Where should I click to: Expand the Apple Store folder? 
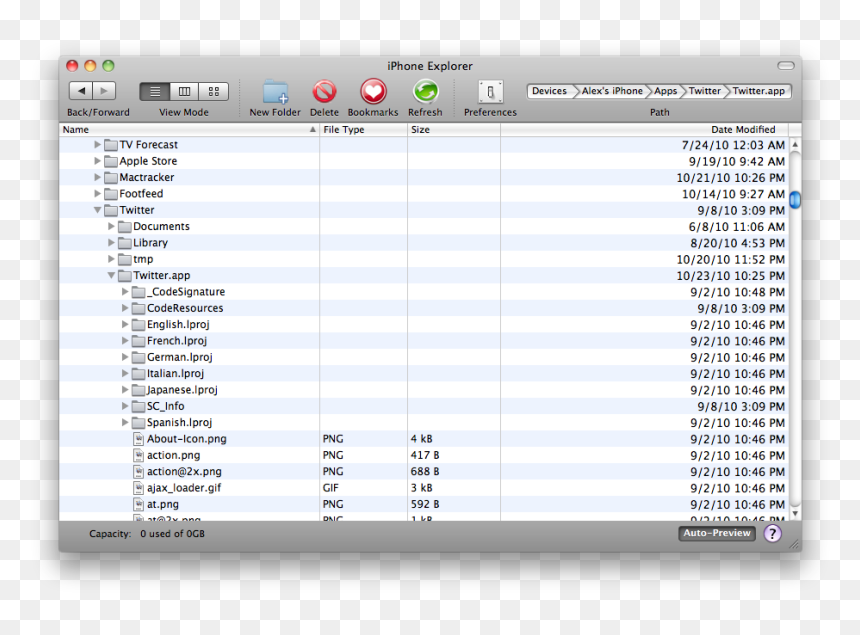coord(97,161)
